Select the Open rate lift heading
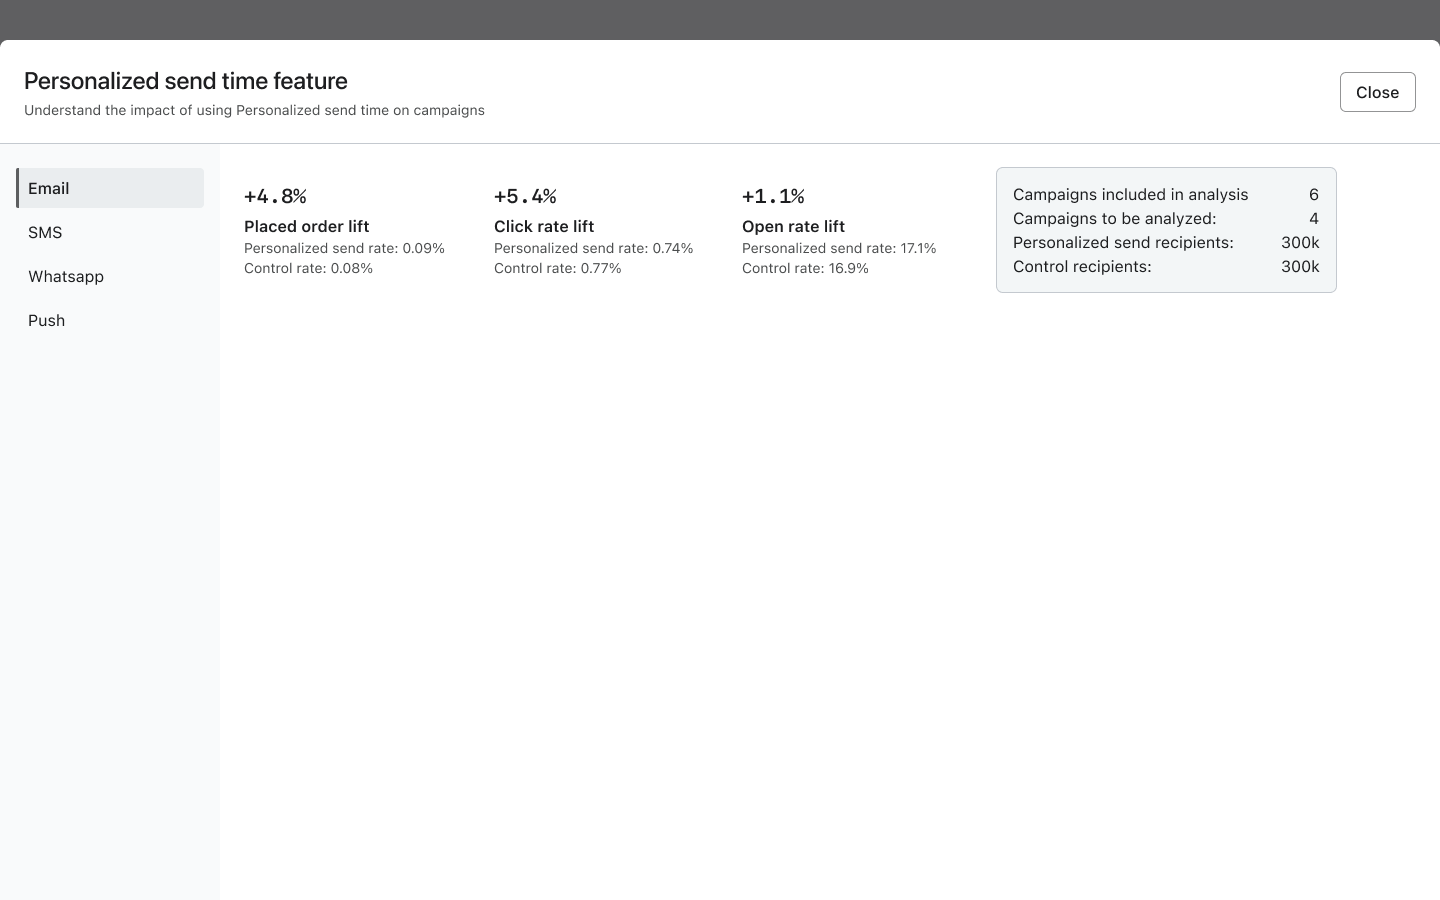The image size is (1440, 900). click(x=793, y=226)
